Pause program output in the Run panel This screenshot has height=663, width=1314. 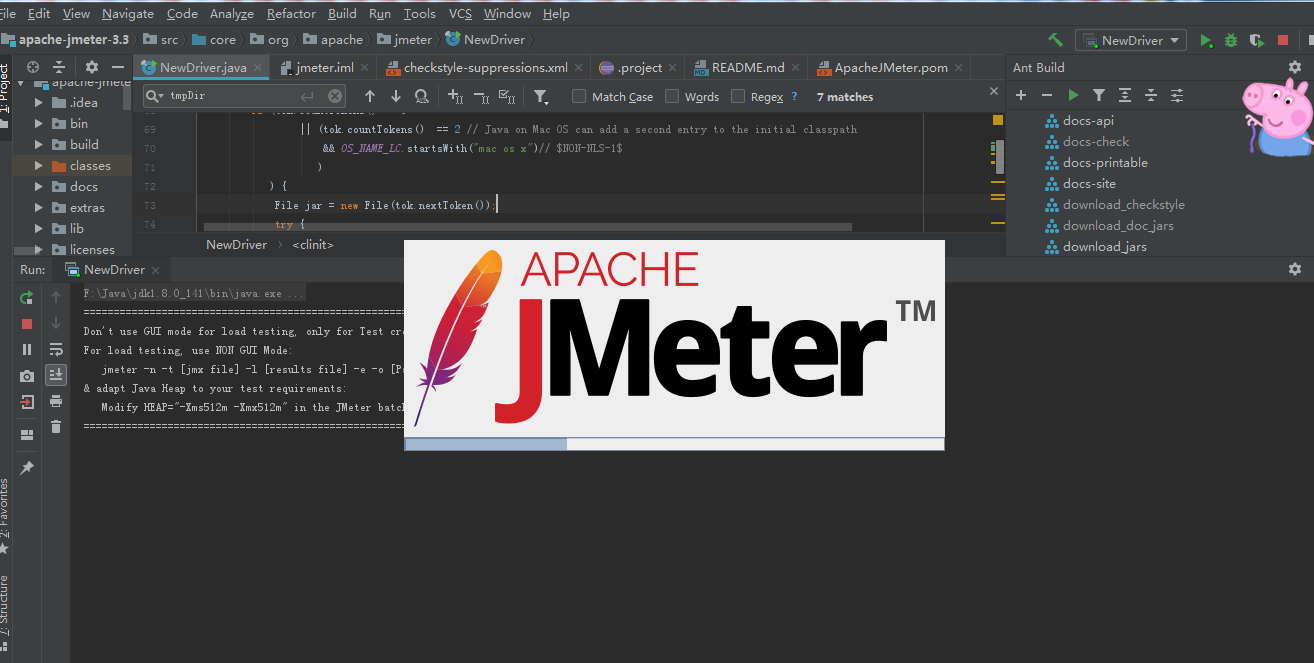[27, 349]
